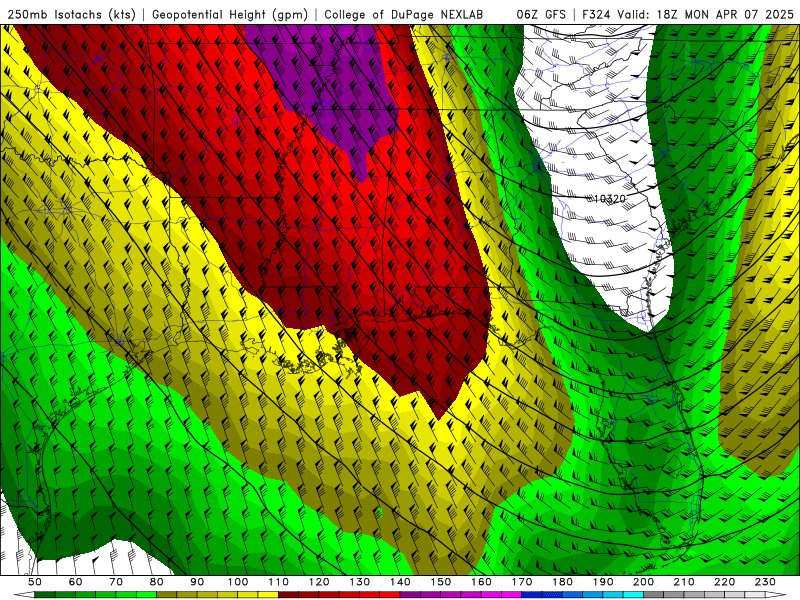
Task: Click the '06Z GFS' model run label
Action: click(541, 14)
